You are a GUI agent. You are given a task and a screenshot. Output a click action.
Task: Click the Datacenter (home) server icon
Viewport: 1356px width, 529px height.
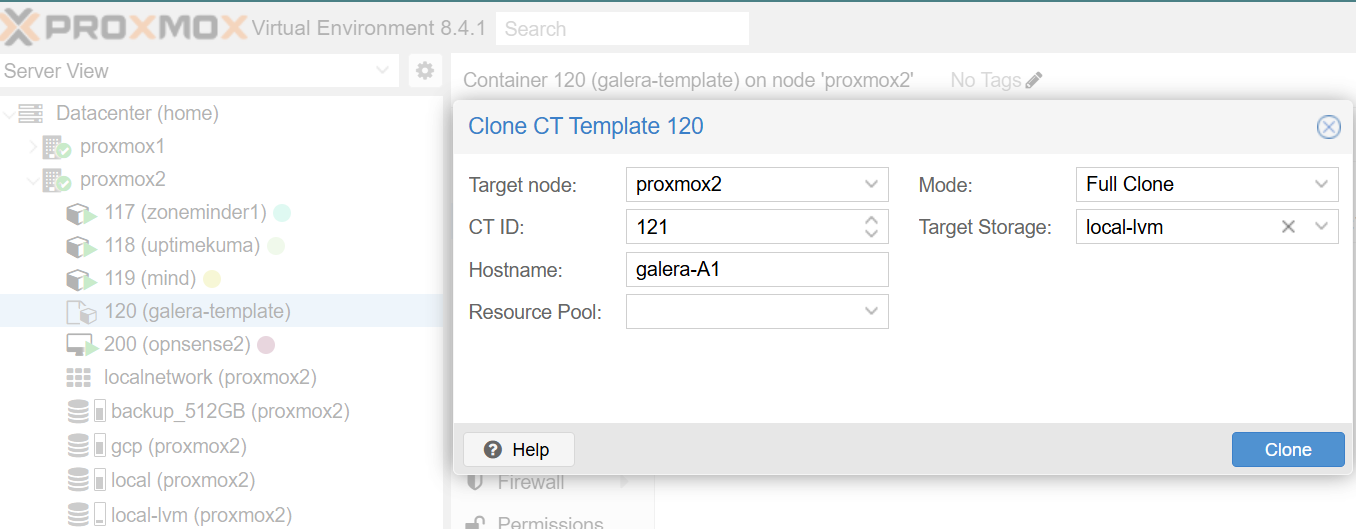31,114
